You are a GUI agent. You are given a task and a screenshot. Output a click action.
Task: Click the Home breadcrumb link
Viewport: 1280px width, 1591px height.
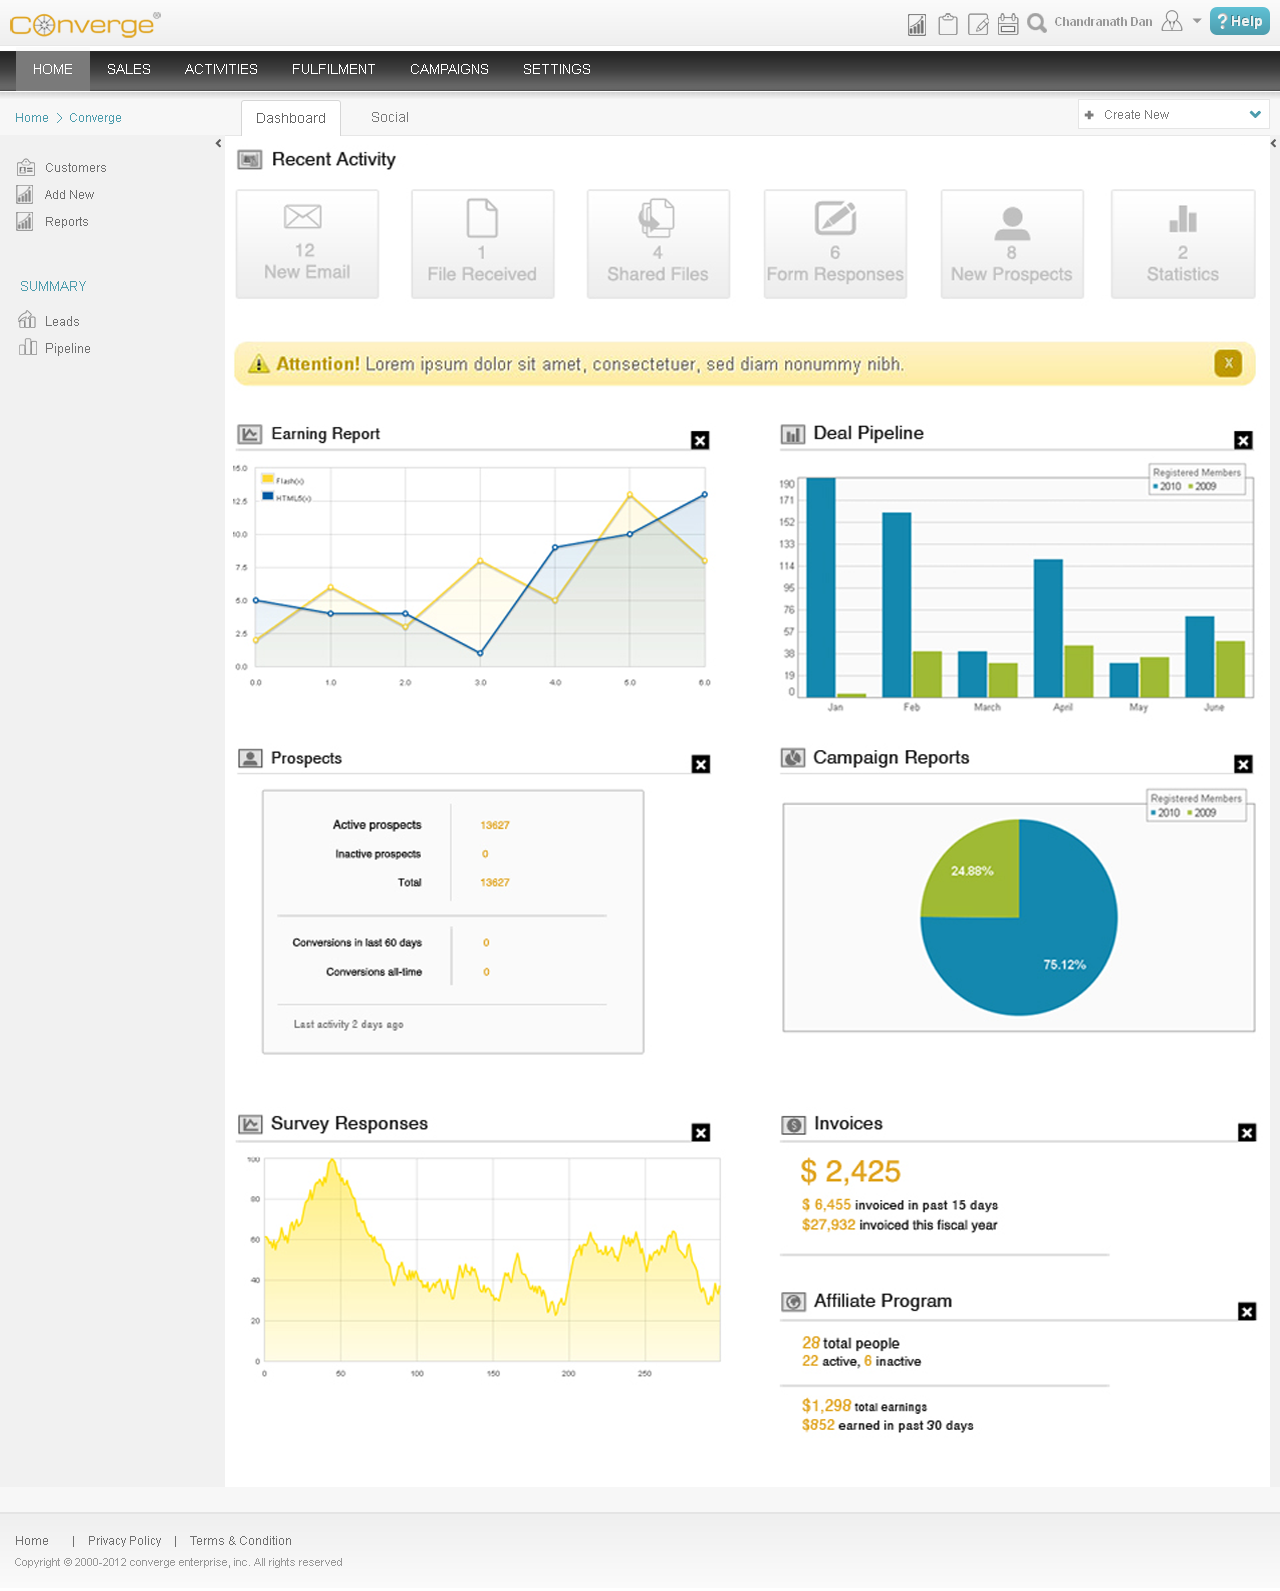32,118
